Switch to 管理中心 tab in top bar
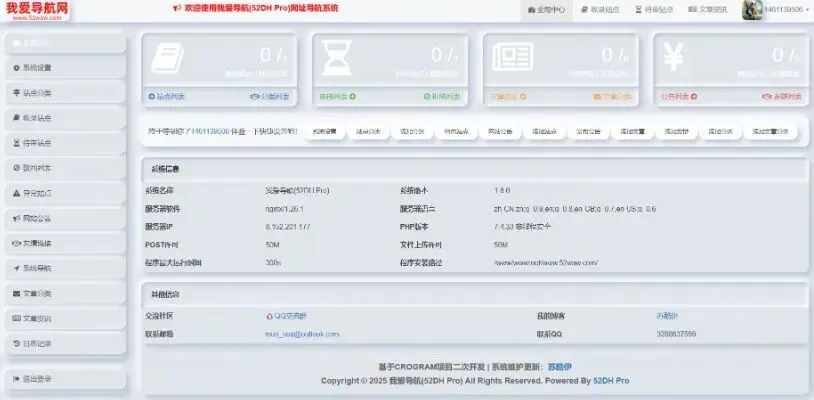Image resolution: width=814 pixels, height=400 pixels. coord(546,10)
